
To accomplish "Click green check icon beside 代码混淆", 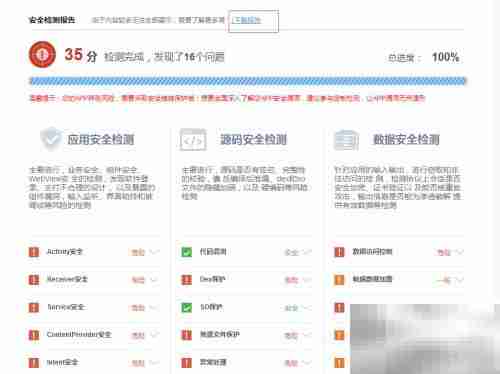I will coord(187,252).
